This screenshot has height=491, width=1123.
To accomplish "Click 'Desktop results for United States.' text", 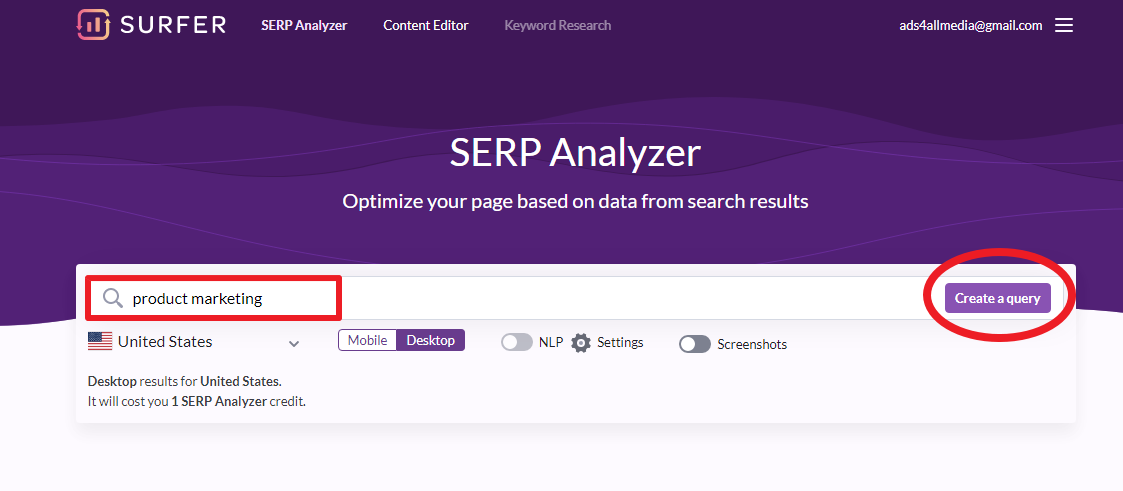I will coord(185,381).
